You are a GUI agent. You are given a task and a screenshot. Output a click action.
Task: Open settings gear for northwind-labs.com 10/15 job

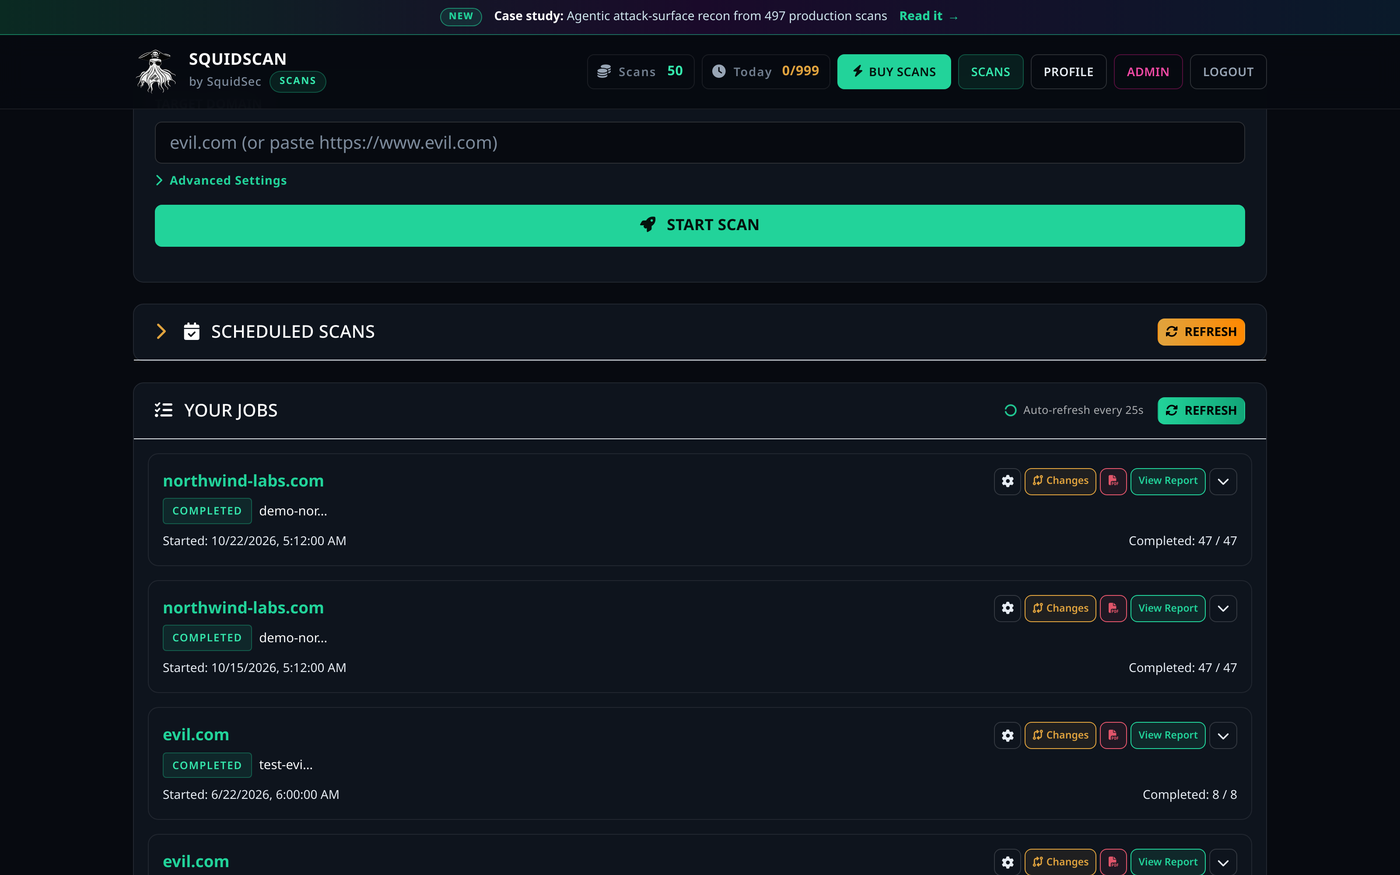(x=1007, y=608)
